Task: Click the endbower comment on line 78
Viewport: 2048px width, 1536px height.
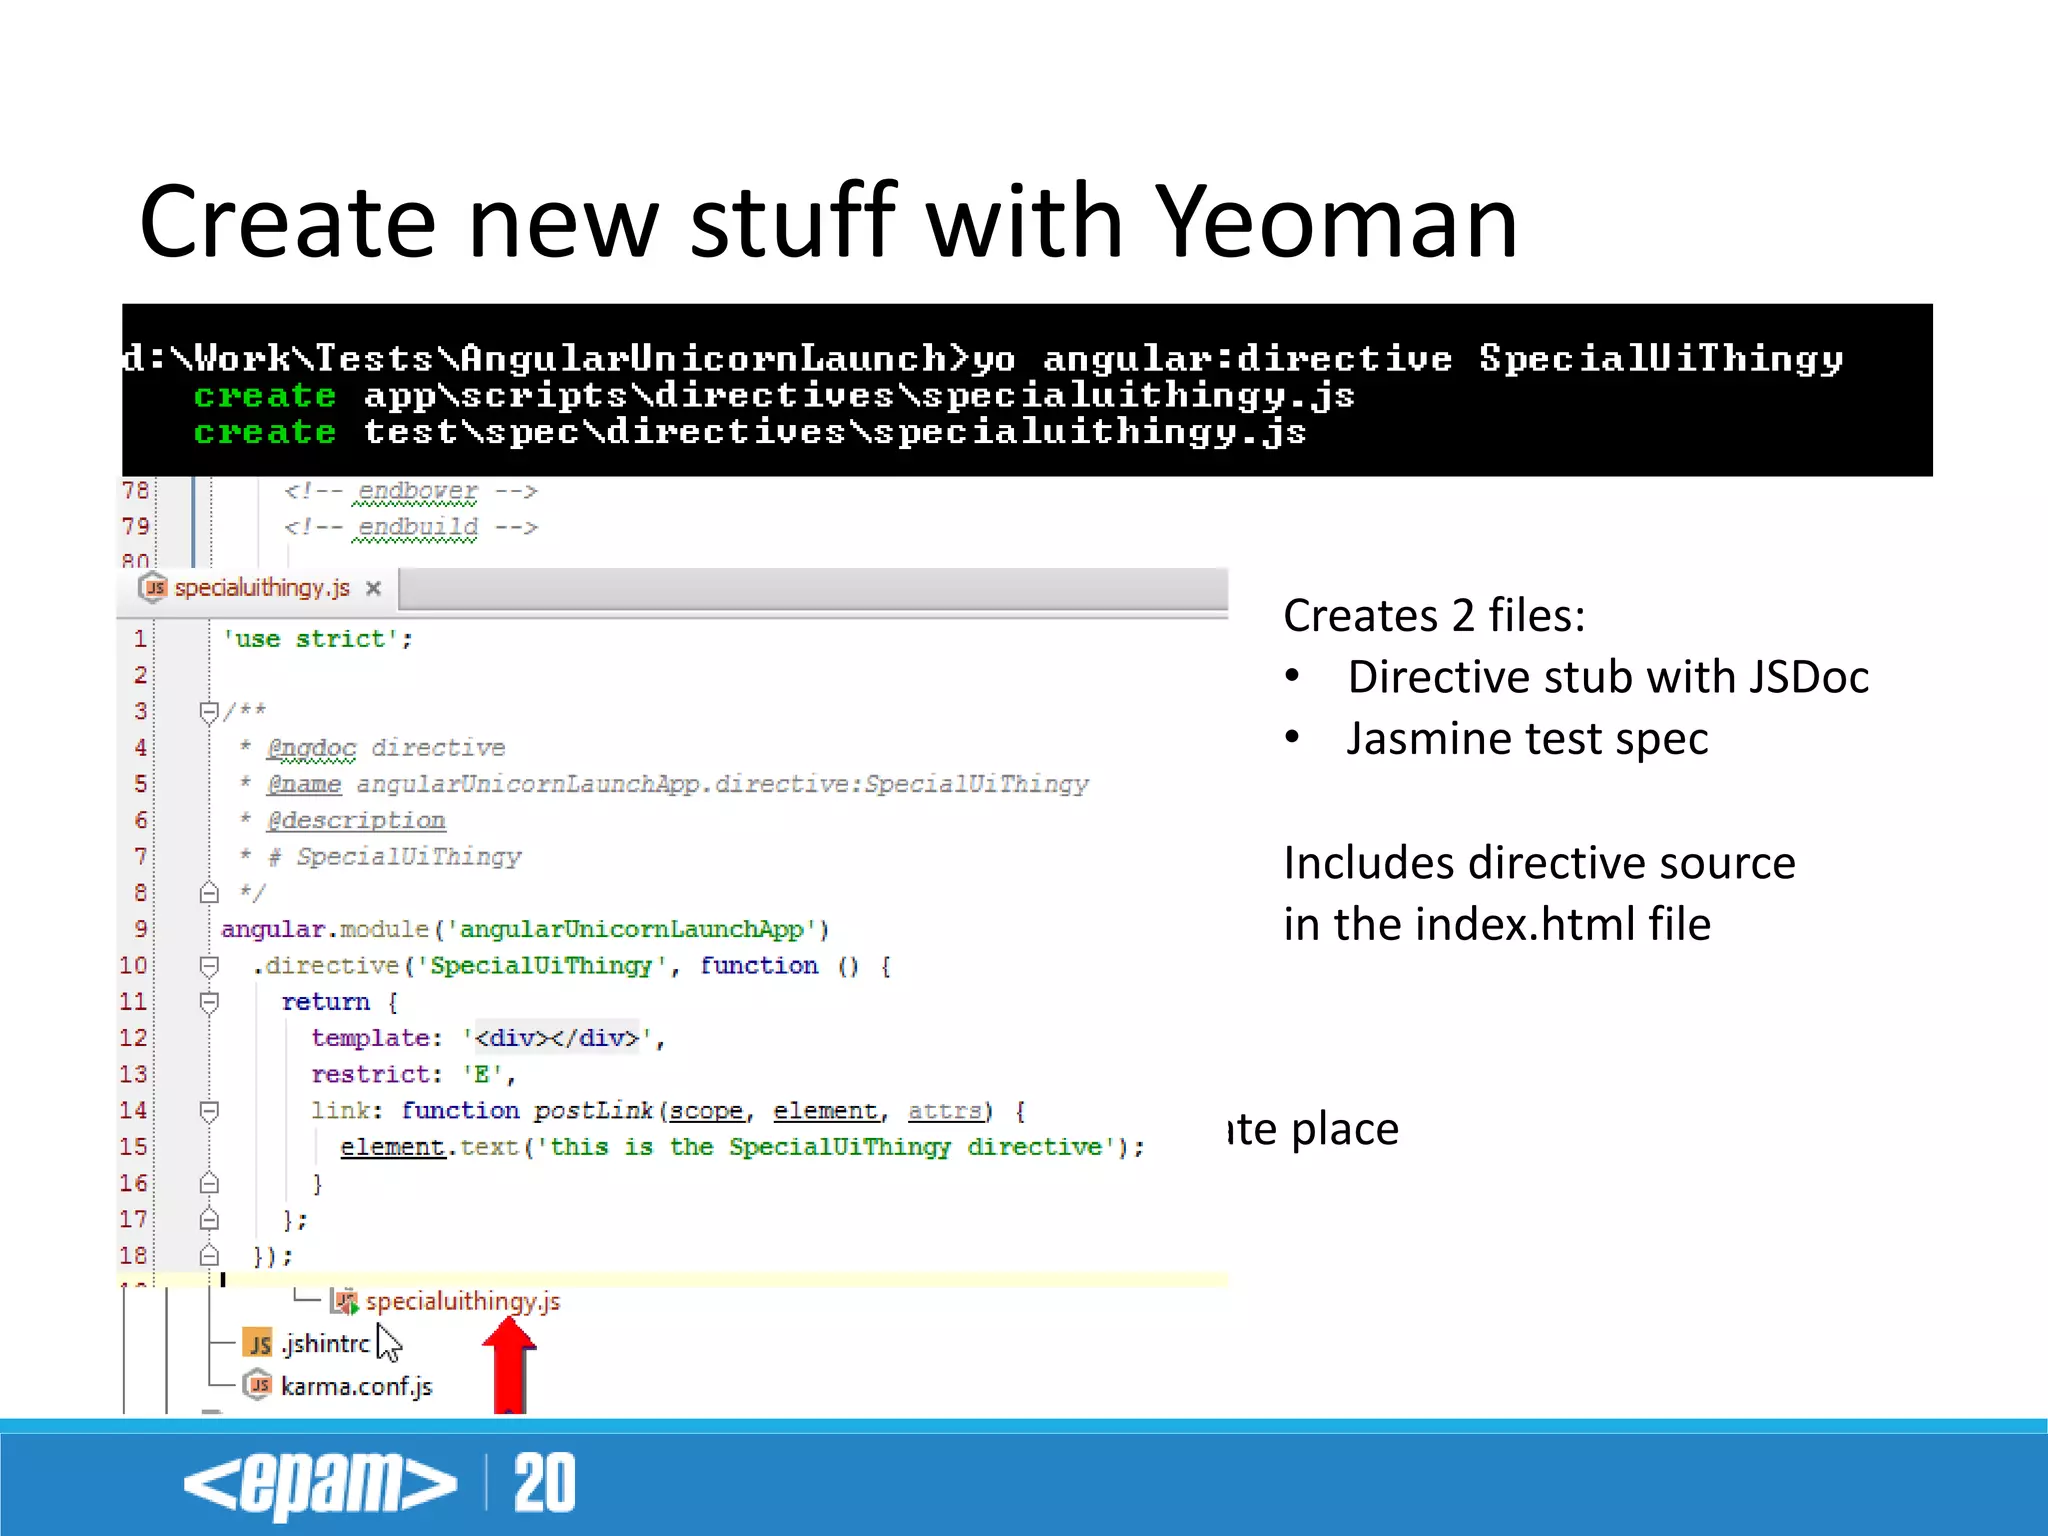Action: (411, 491)
